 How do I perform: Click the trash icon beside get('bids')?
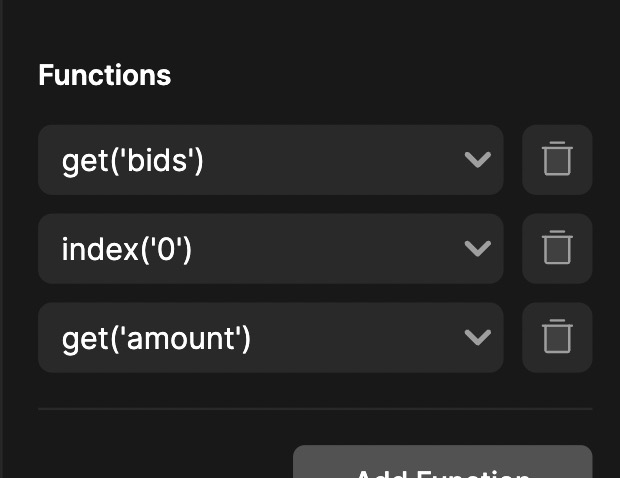(557, 159)
